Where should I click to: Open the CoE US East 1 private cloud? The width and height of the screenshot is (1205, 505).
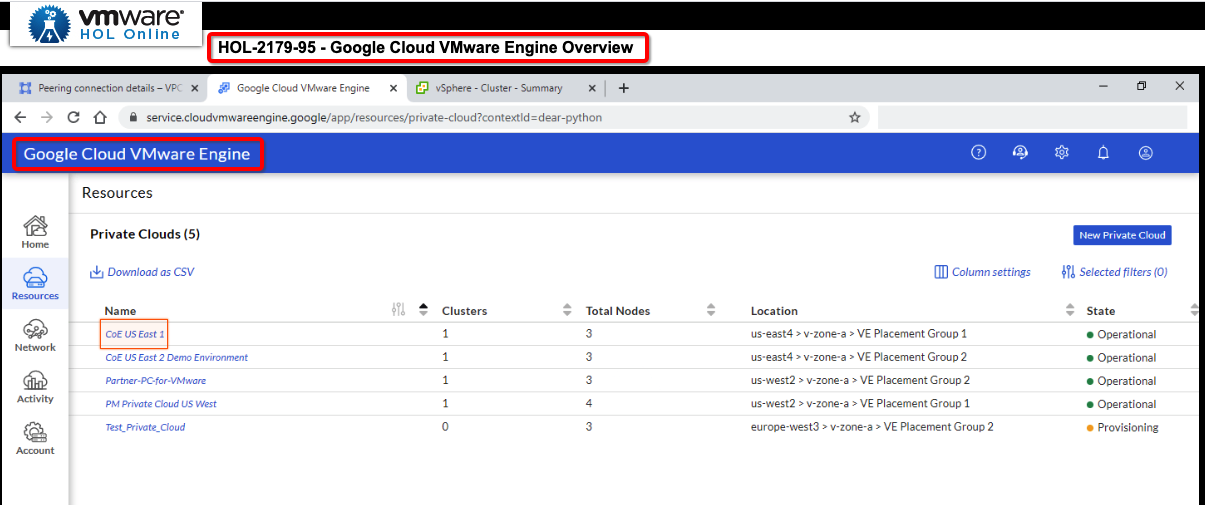point(135,334)
